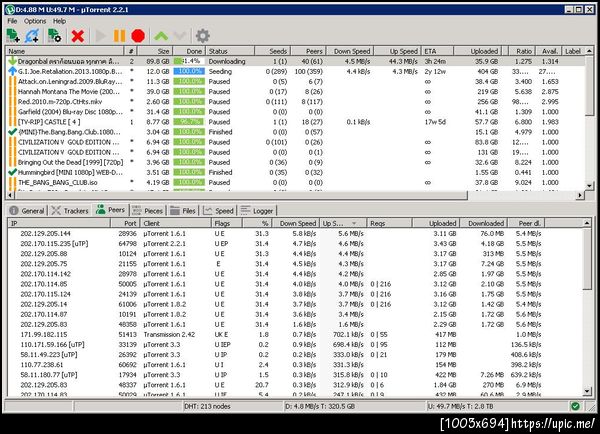Select the Peers tab
The width and height of the screenshot is (600, 434).
111,210
